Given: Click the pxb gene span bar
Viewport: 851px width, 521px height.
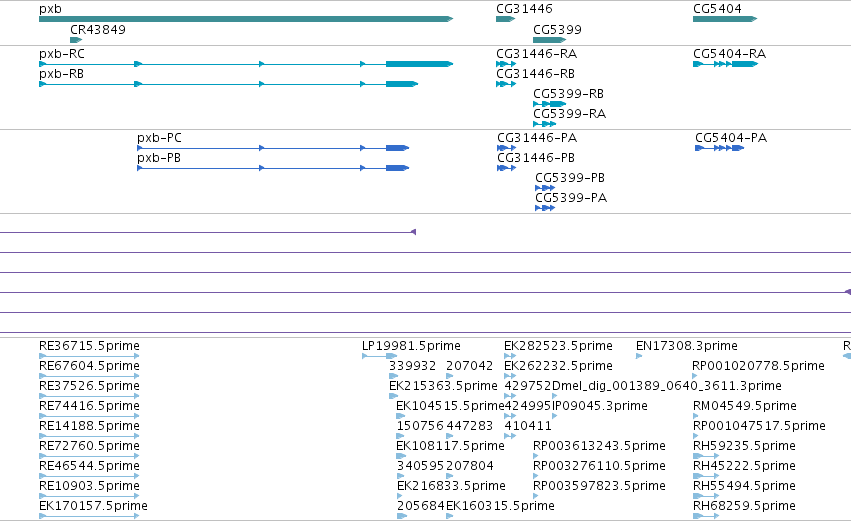Looking at the screenshot, I should click(x=246, y=19).
